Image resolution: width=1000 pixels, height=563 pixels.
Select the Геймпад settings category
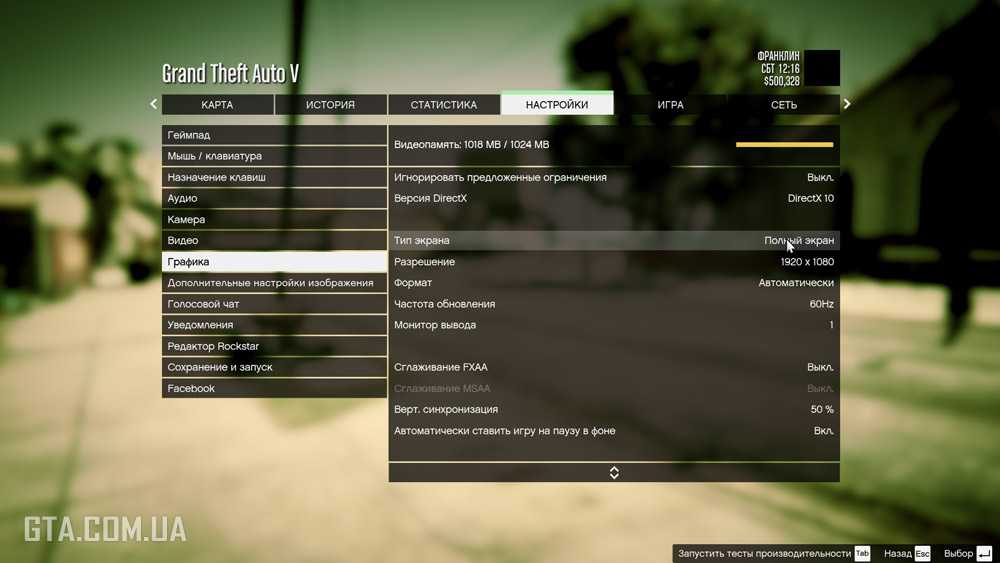[274, 135]
